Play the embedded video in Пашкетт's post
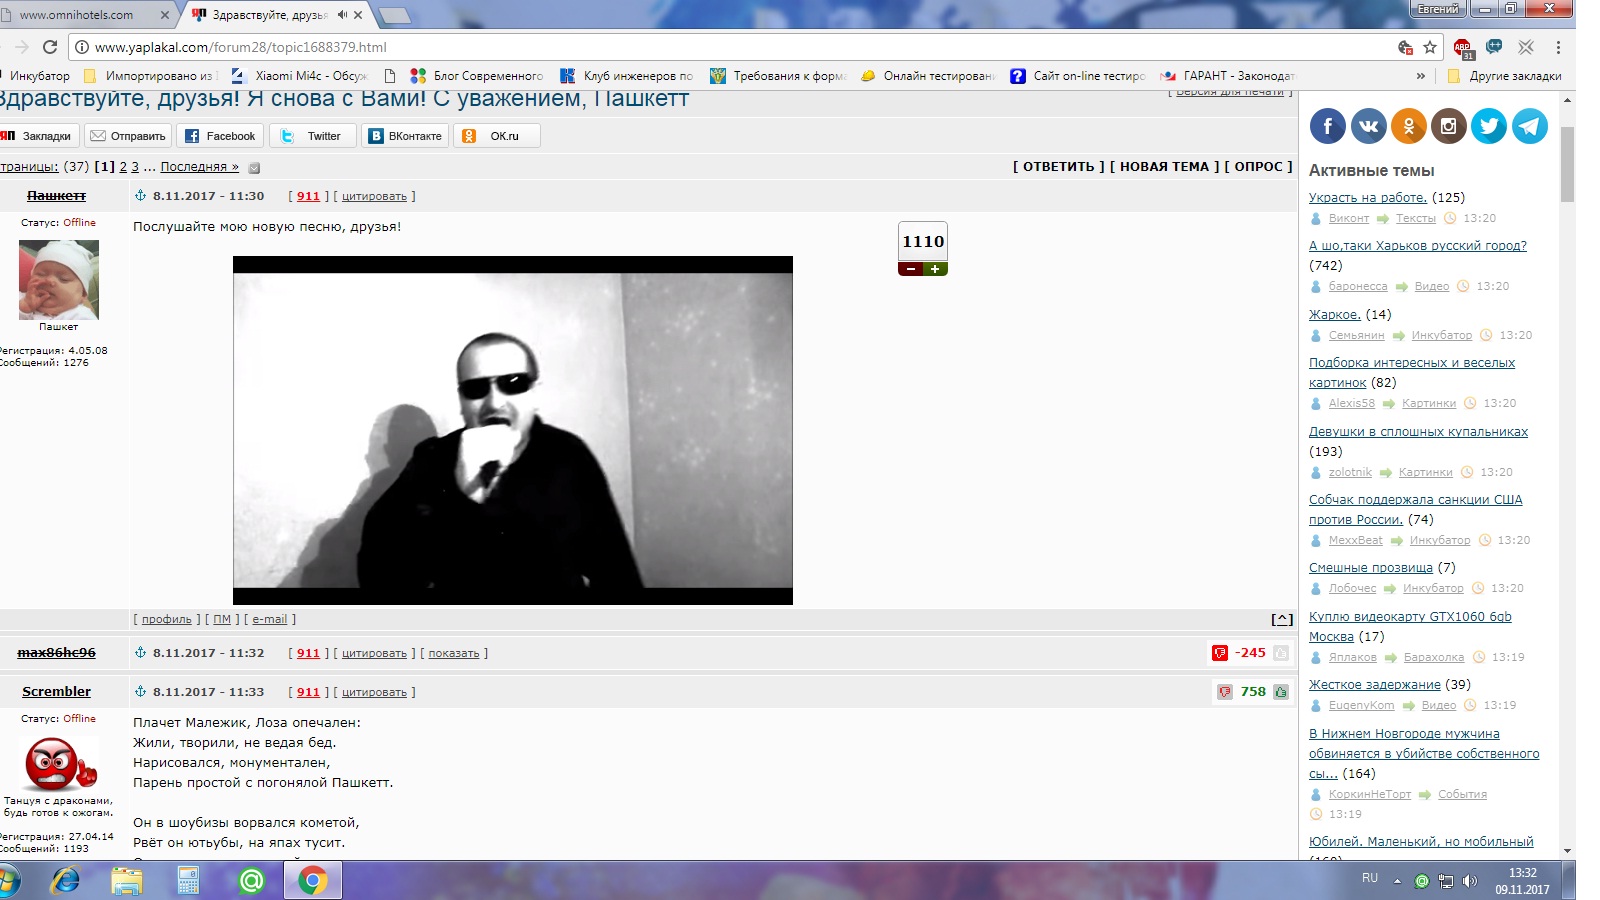The width and height of the screenshot is (1600, 900). (513, 430)
